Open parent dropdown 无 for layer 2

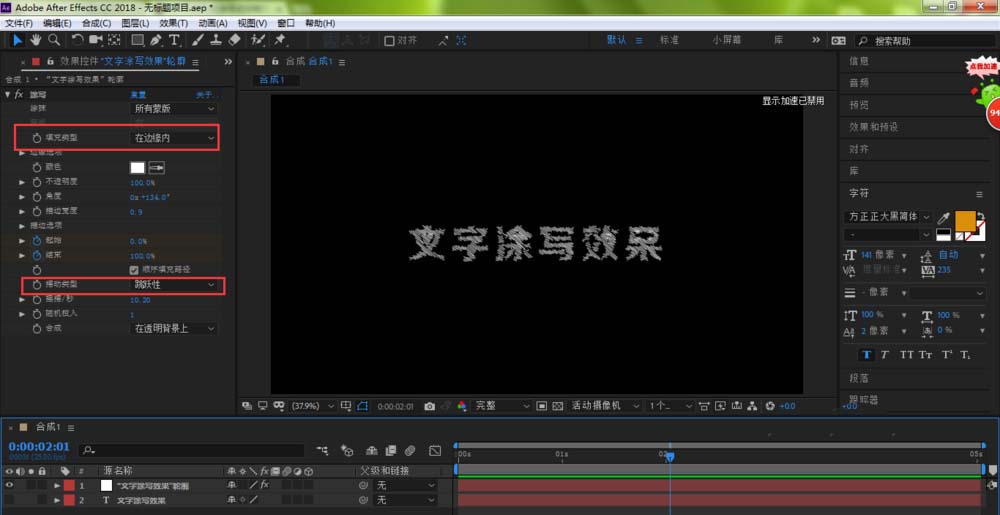[406, 500]
